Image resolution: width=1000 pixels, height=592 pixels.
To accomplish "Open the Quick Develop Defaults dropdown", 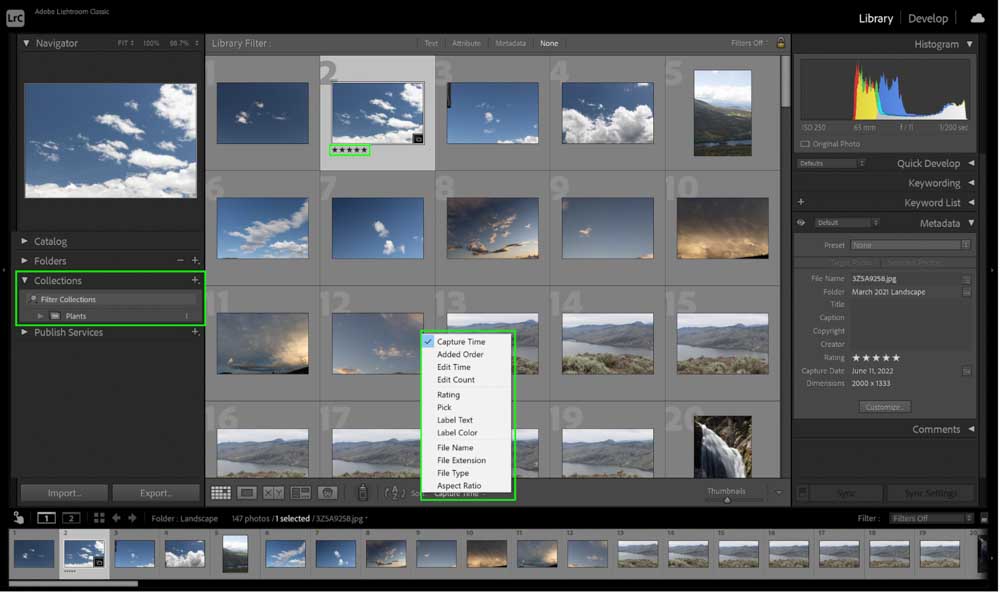I will point(831,163).
